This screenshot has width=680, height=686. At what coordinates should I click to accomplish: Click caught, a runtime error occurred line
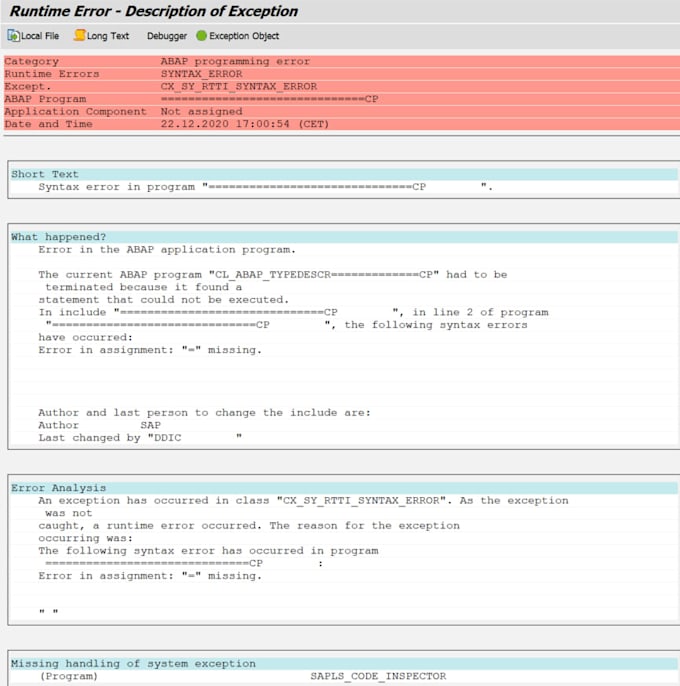pyautogui.click(x=249, y=526)
